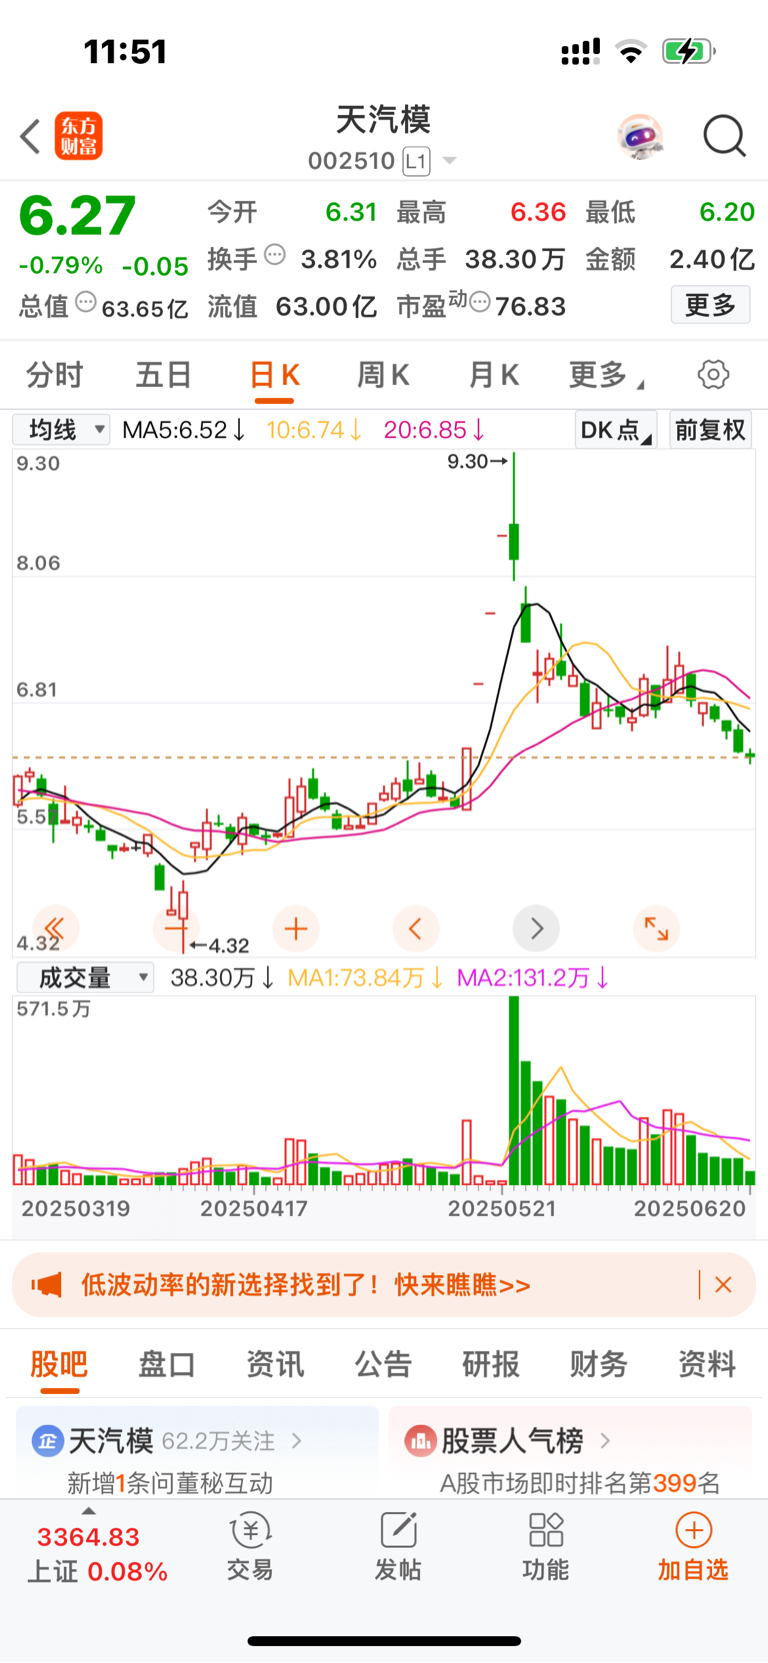Screen dimensions: 768x1663
Task: Open the 东方财富 logo icon
Action: tap(79, 136)
